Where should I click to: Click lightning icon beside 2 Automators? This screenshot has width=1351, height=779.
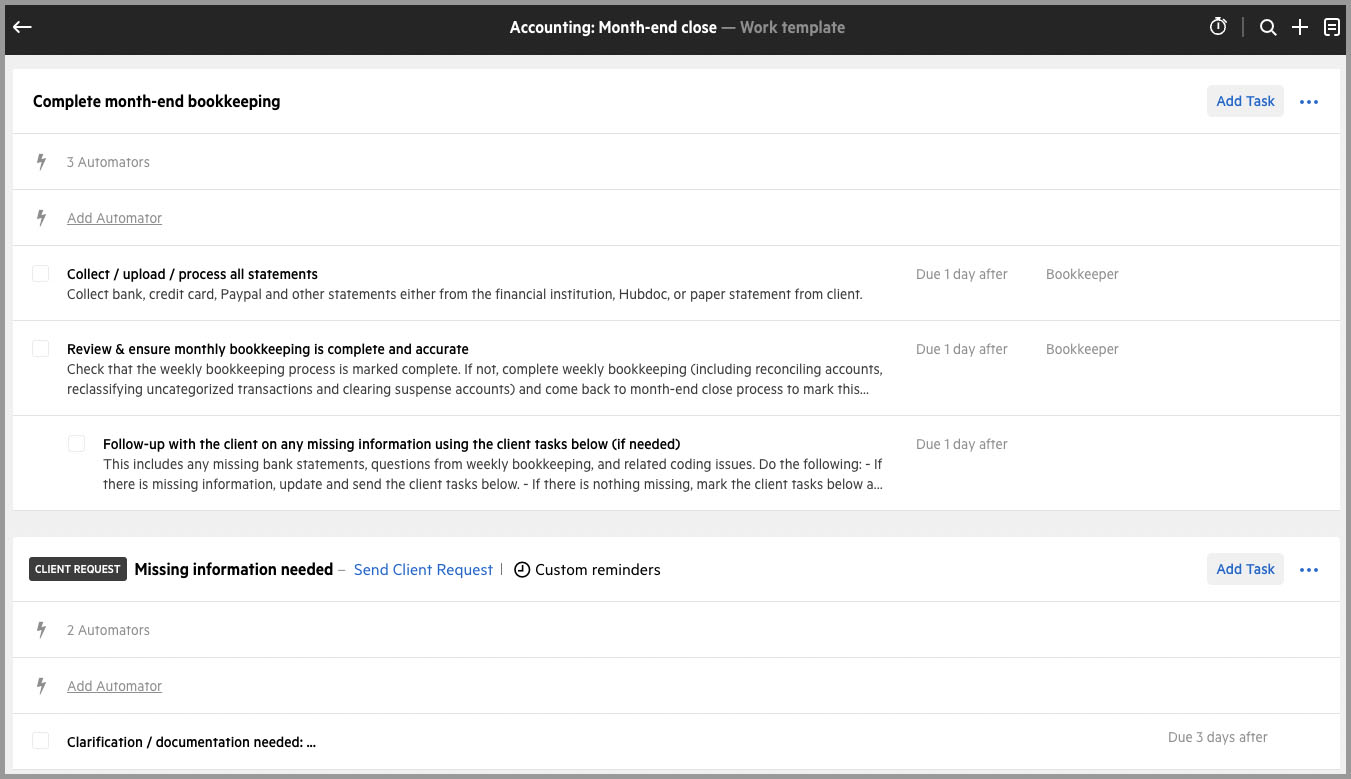tap(41, 630)
